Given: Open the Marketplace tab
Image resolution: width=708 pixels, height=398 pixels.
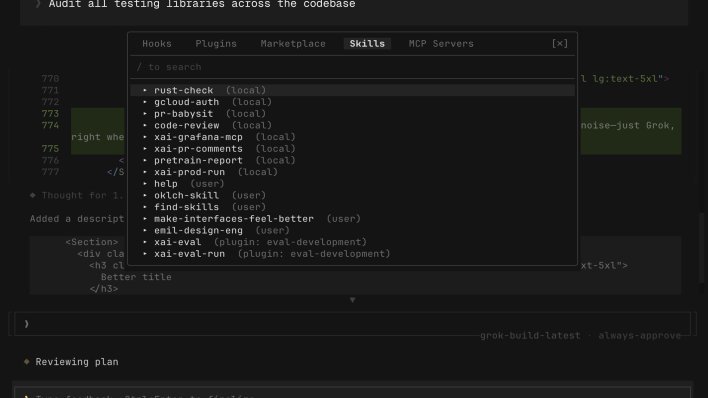Looking at the screenshot, I should [293, 44].
